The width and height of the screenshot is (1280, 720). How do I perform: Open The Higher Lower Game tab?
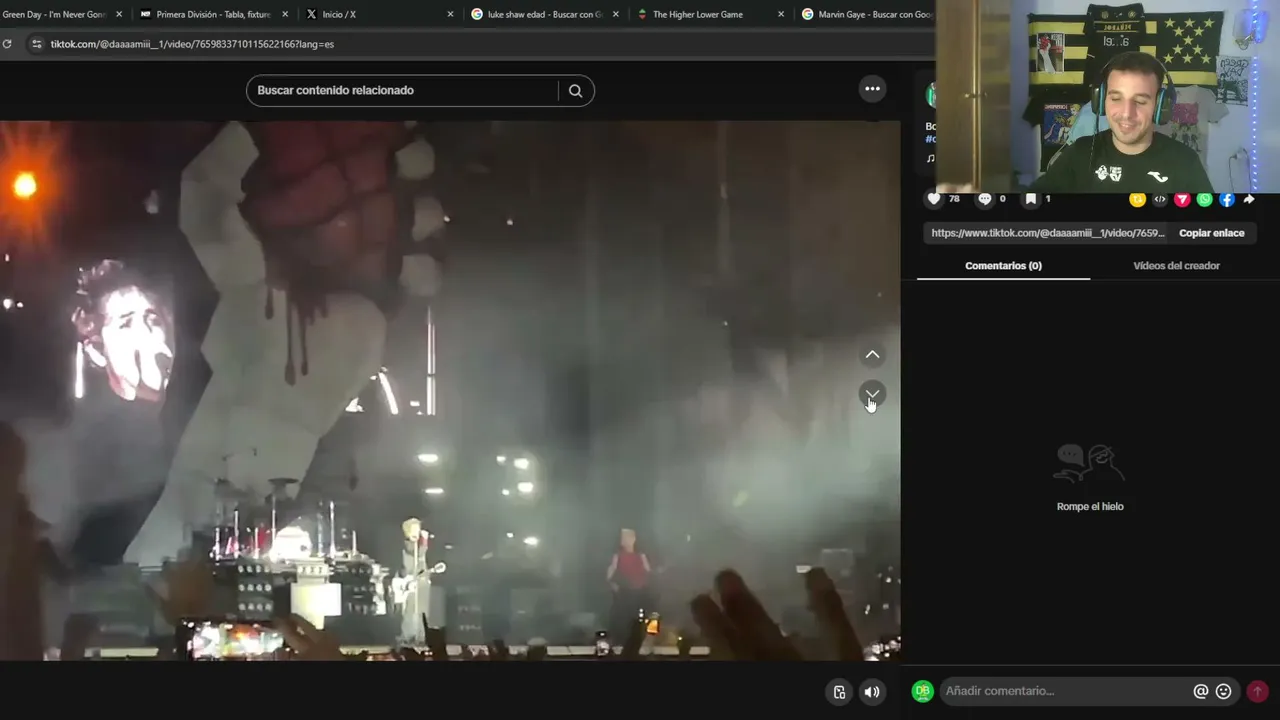coord(697,15)
